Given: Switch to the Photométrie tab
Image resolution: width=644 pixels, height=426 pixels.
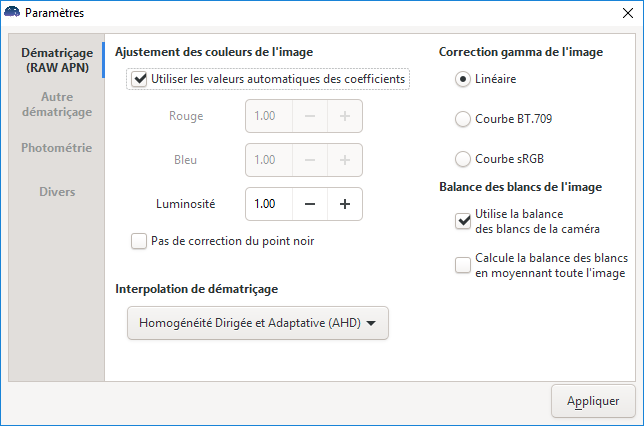Looking at the screenshot, I should pos(56,148).
